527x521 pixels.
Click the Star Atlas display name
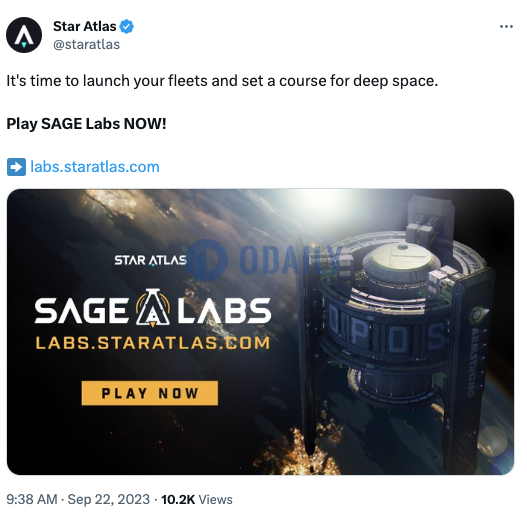coord(85,26)
